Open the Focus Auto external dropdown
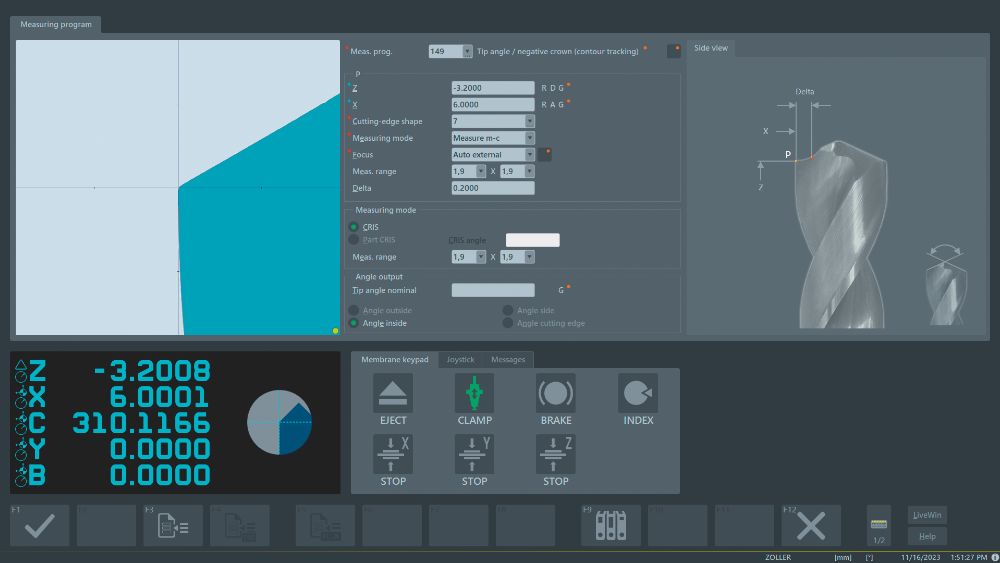 (529, 155)
